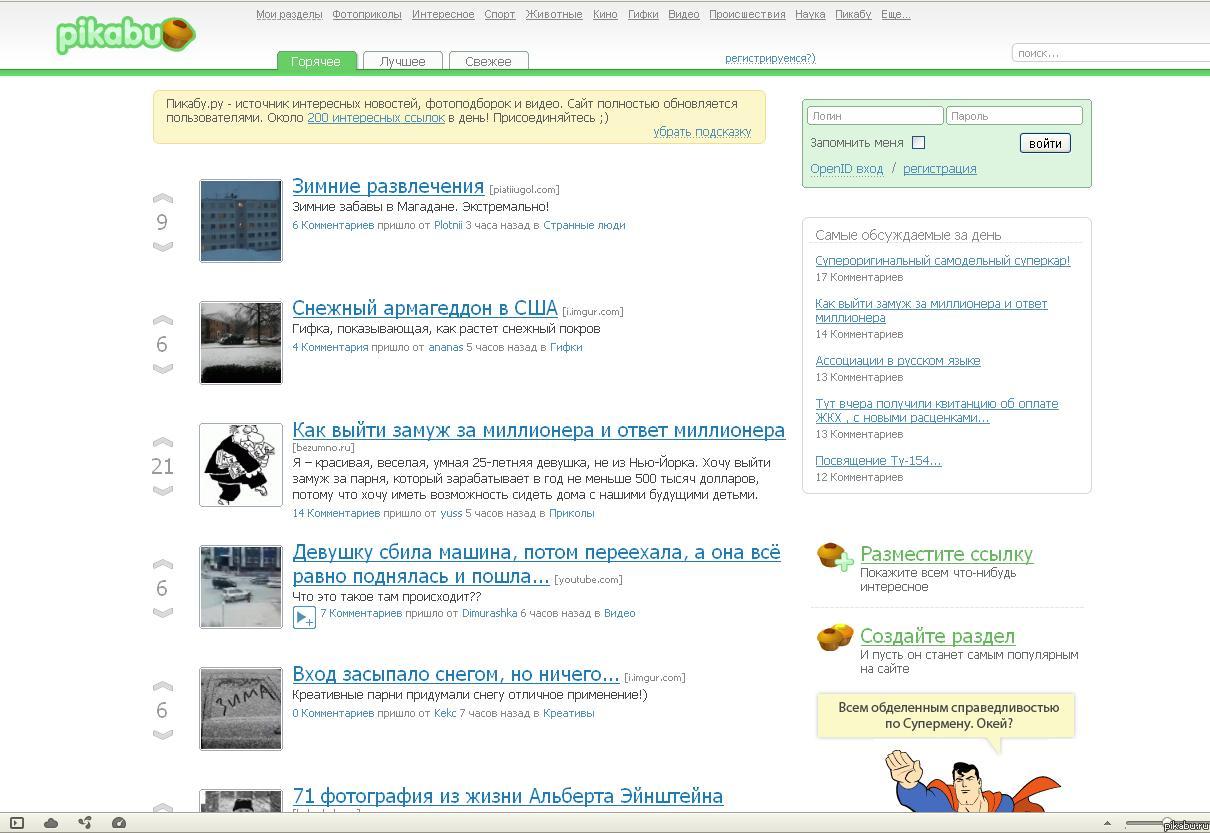Open 'Мои разделы' in the top menu
1210x833 pixels.
[x=289, y=14]
